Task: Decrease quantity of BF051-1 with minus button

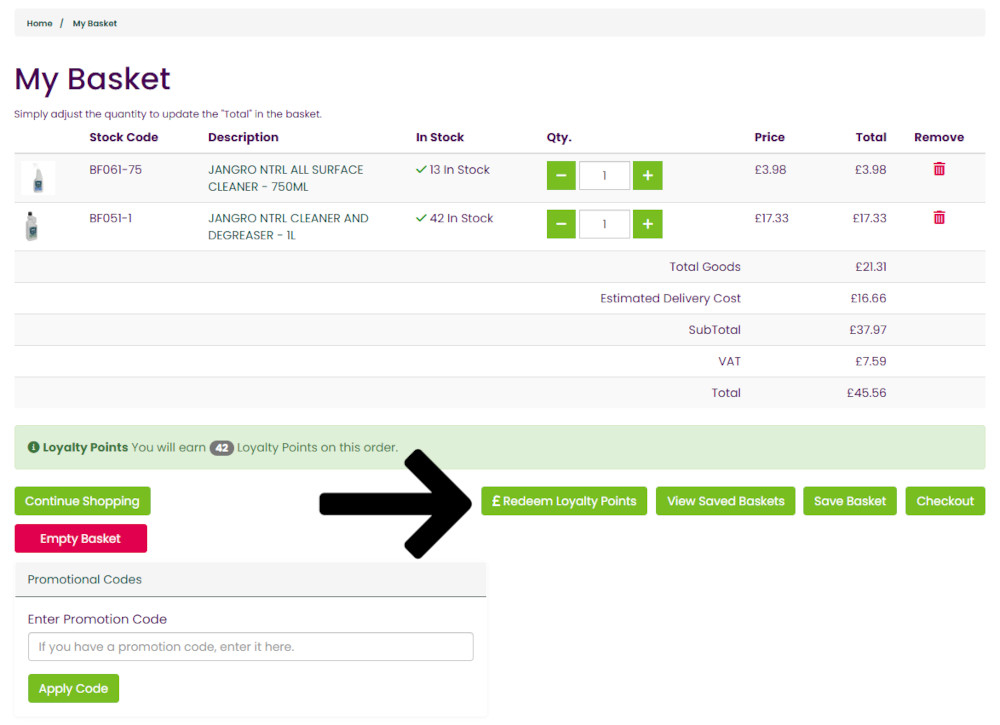Action: (561, 224)
